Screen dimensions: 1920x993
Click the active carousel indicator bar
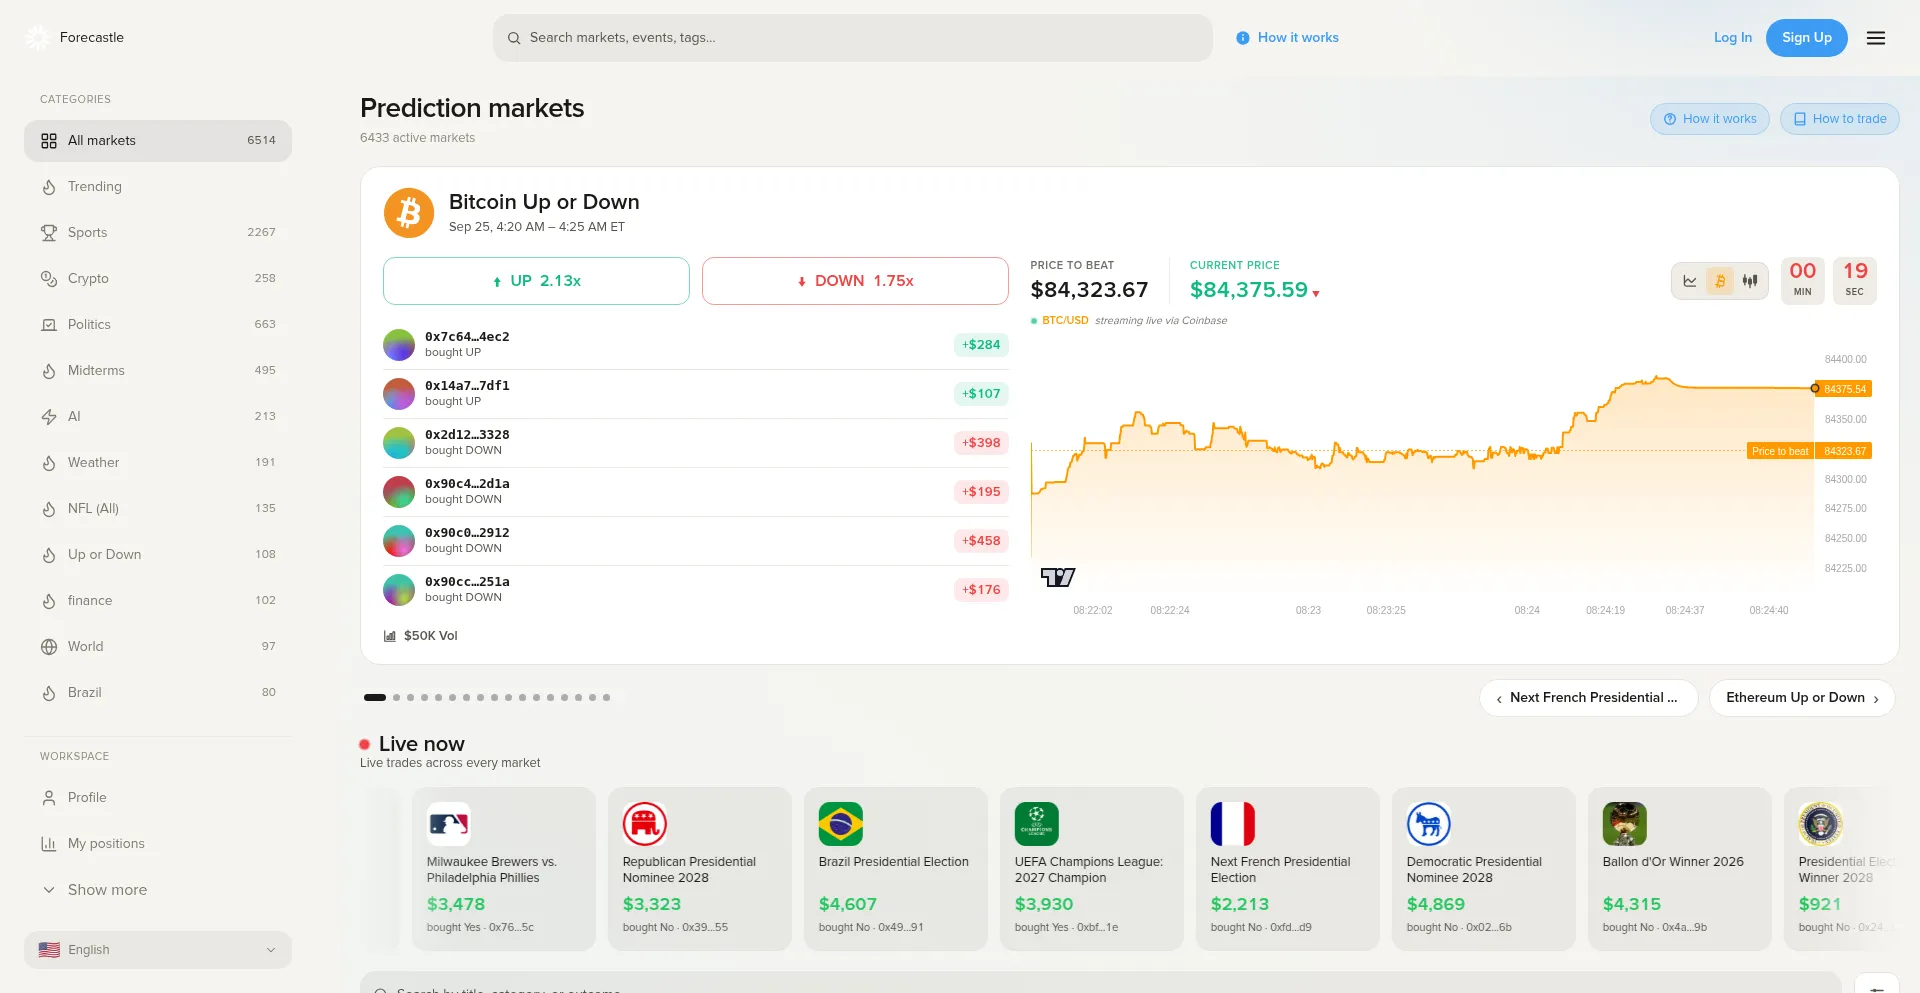point(375,697)
